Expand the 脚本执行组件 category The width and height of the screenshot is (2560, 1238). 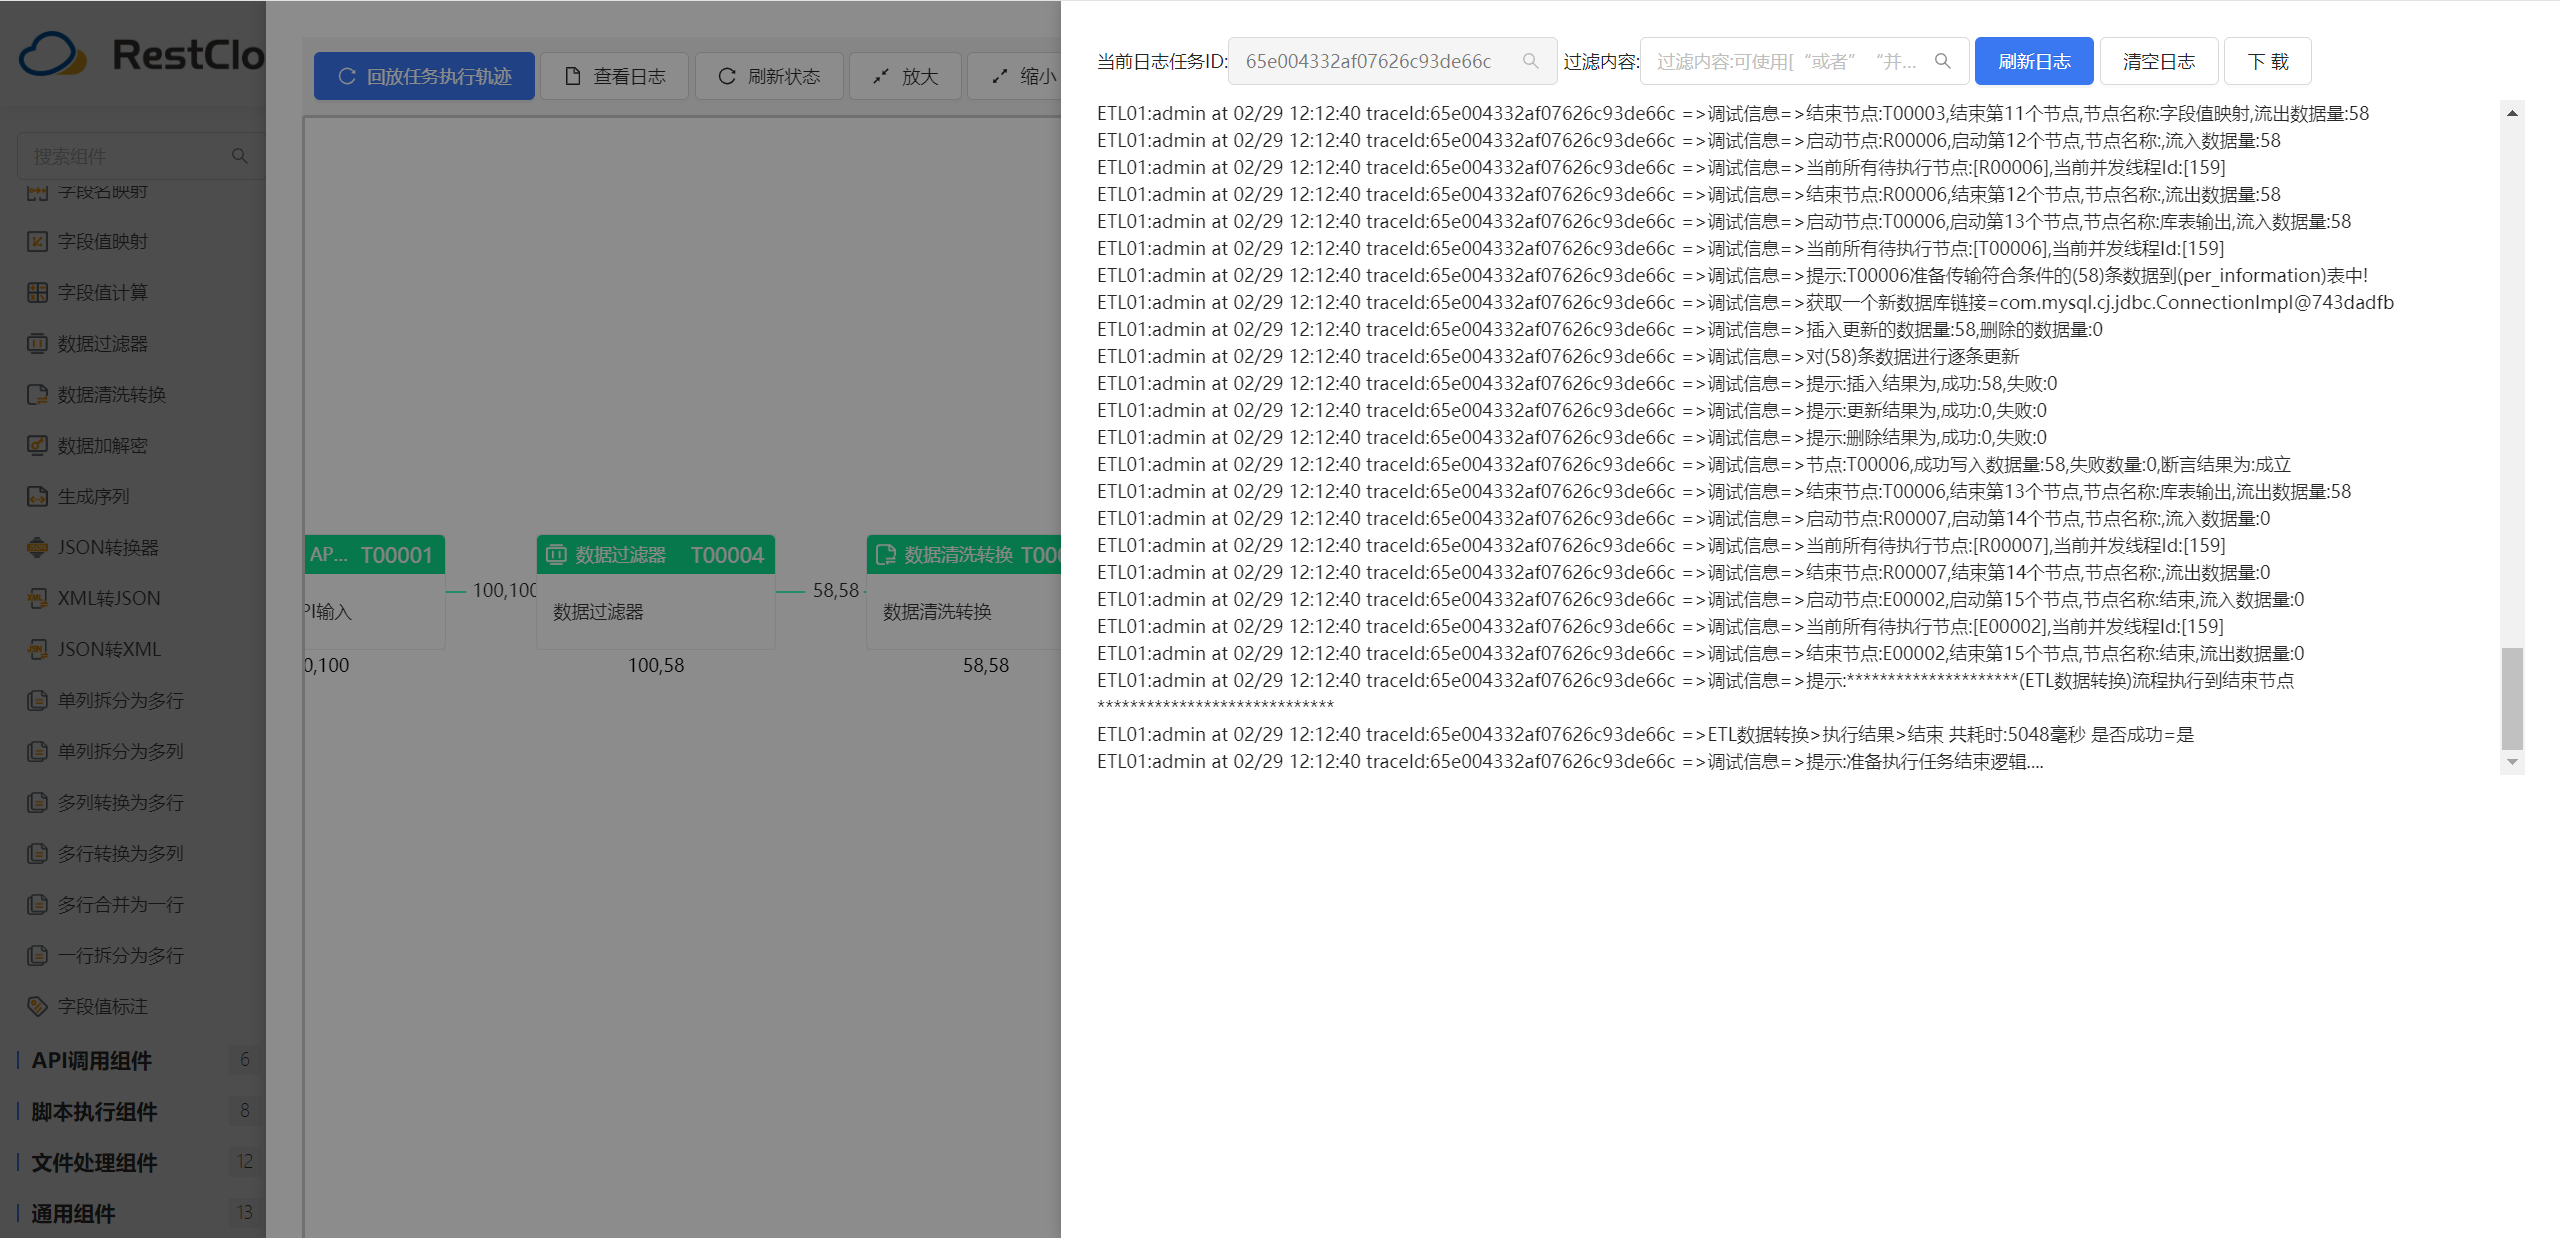(94, 1111)
